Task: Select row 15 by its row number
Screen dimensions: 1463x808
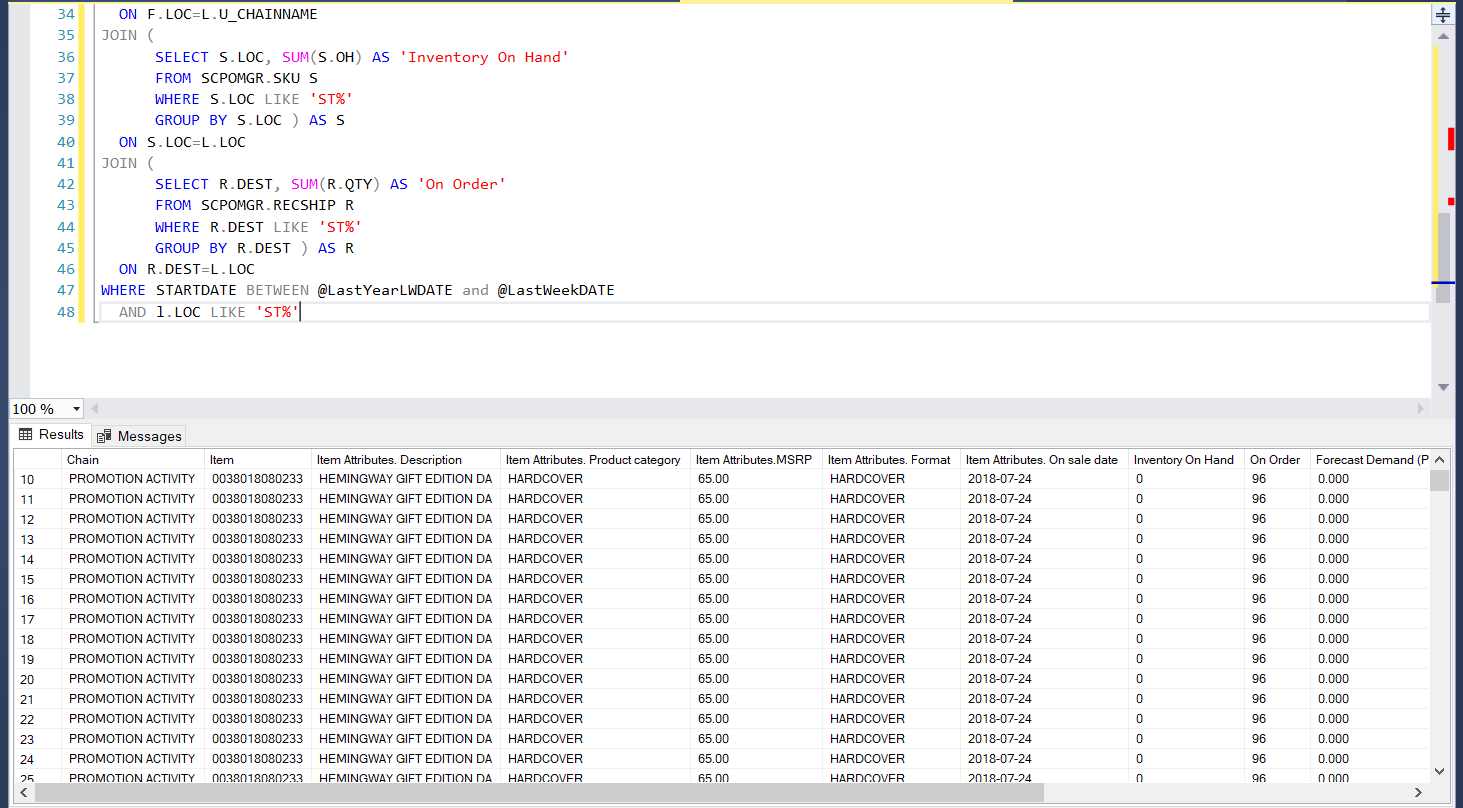Action: [x=28, y=579]
